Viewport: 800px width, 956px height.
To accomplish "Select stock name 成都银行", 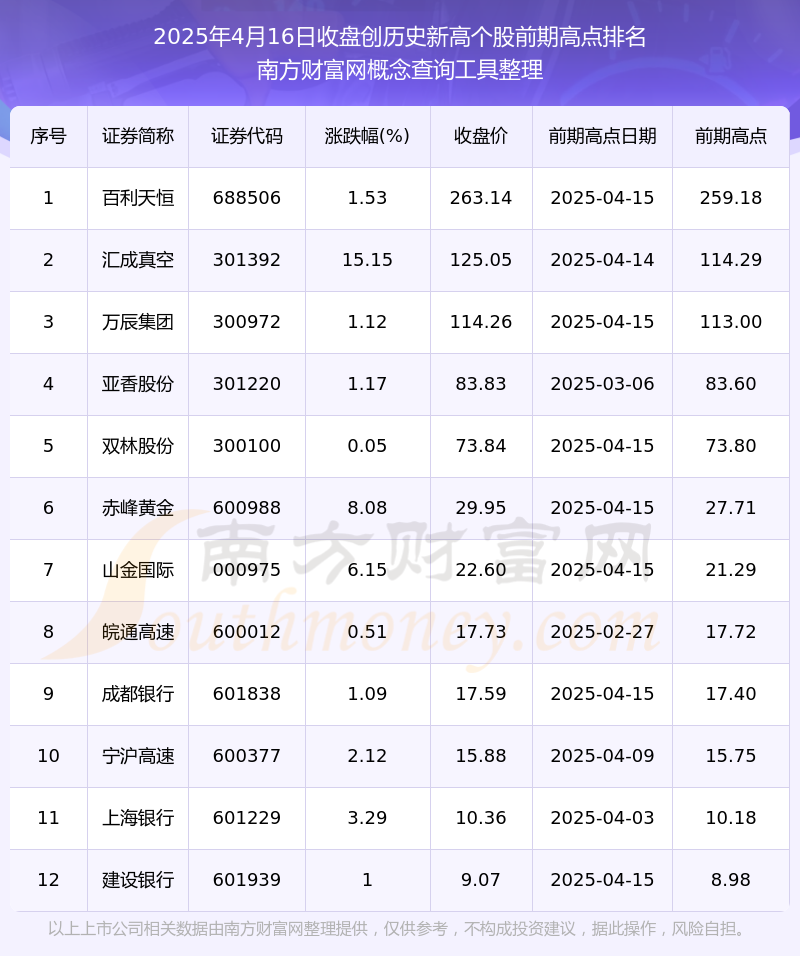I will point(138,694).
